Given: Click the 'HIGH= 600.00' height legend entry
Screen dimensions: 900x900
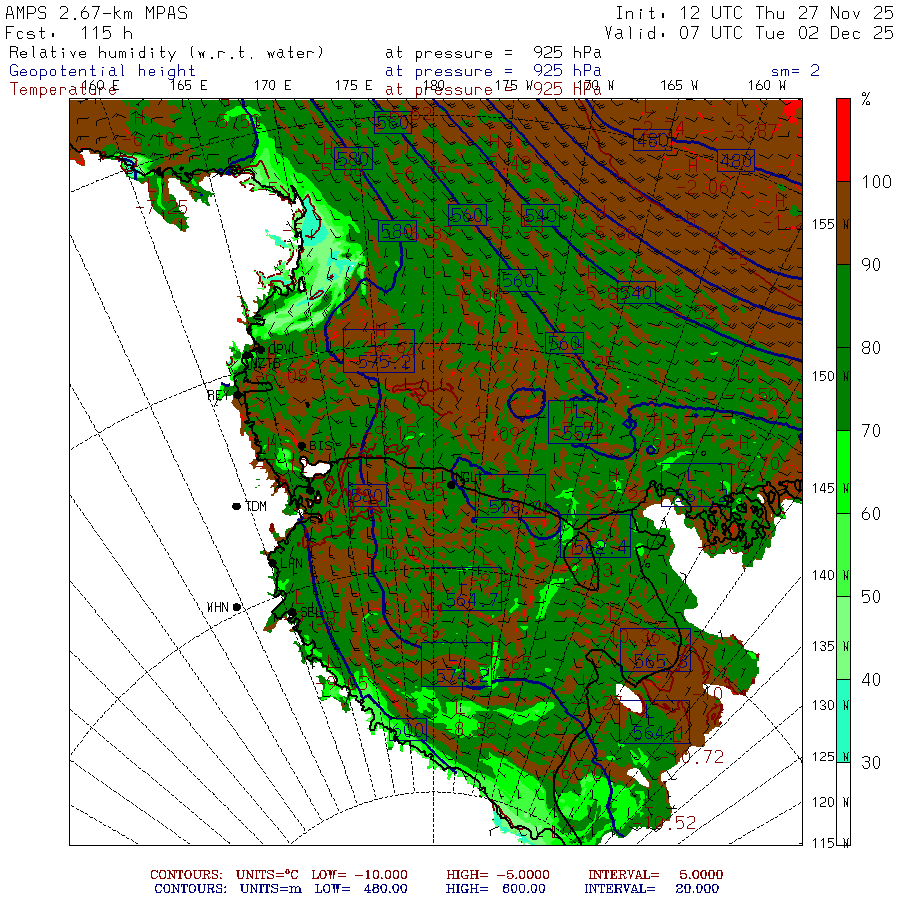Looking at the screenshot, I should tap(496, 889).
